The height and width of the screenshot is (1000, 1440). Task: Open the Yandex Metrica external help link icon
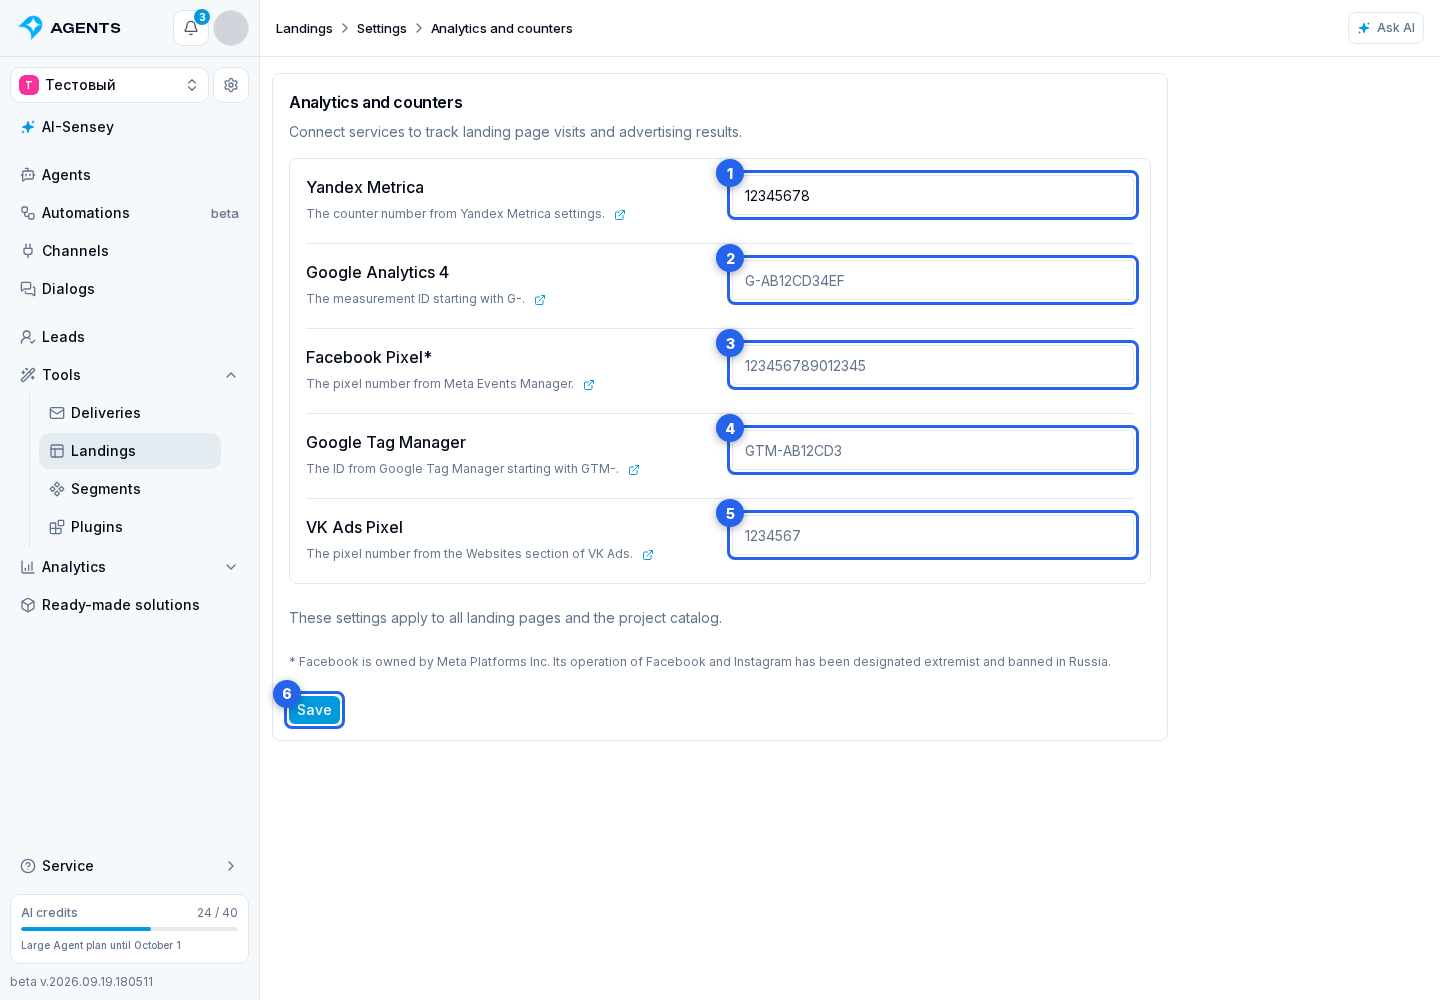click(620, 215)
